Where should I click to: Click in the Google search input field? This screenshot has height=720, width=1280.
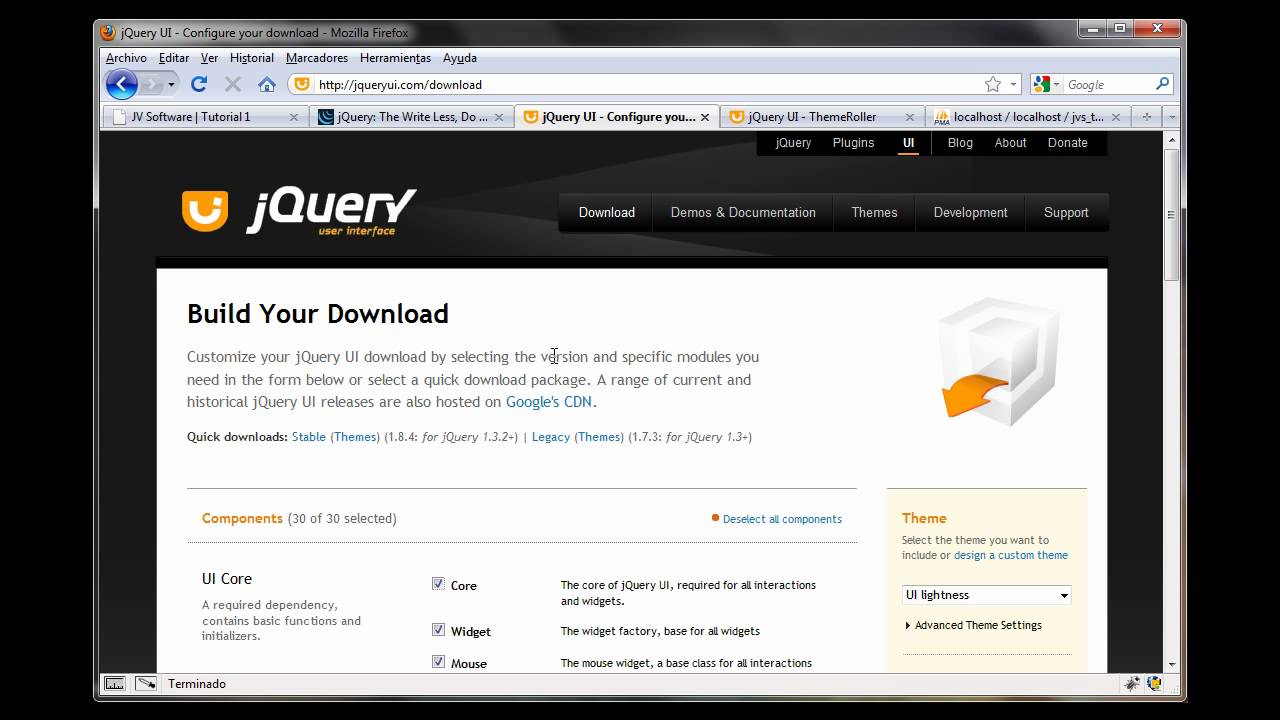point(1108,84)
